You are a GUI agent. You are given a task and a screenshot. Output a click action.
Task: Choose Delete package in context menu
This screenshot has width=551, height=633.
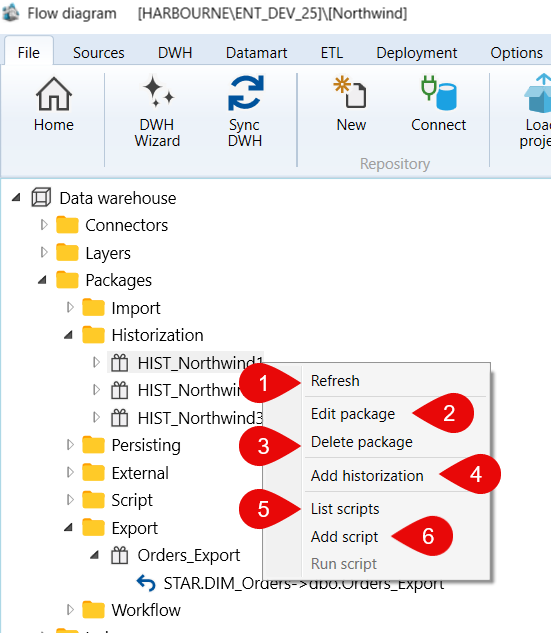coord(362,442)
